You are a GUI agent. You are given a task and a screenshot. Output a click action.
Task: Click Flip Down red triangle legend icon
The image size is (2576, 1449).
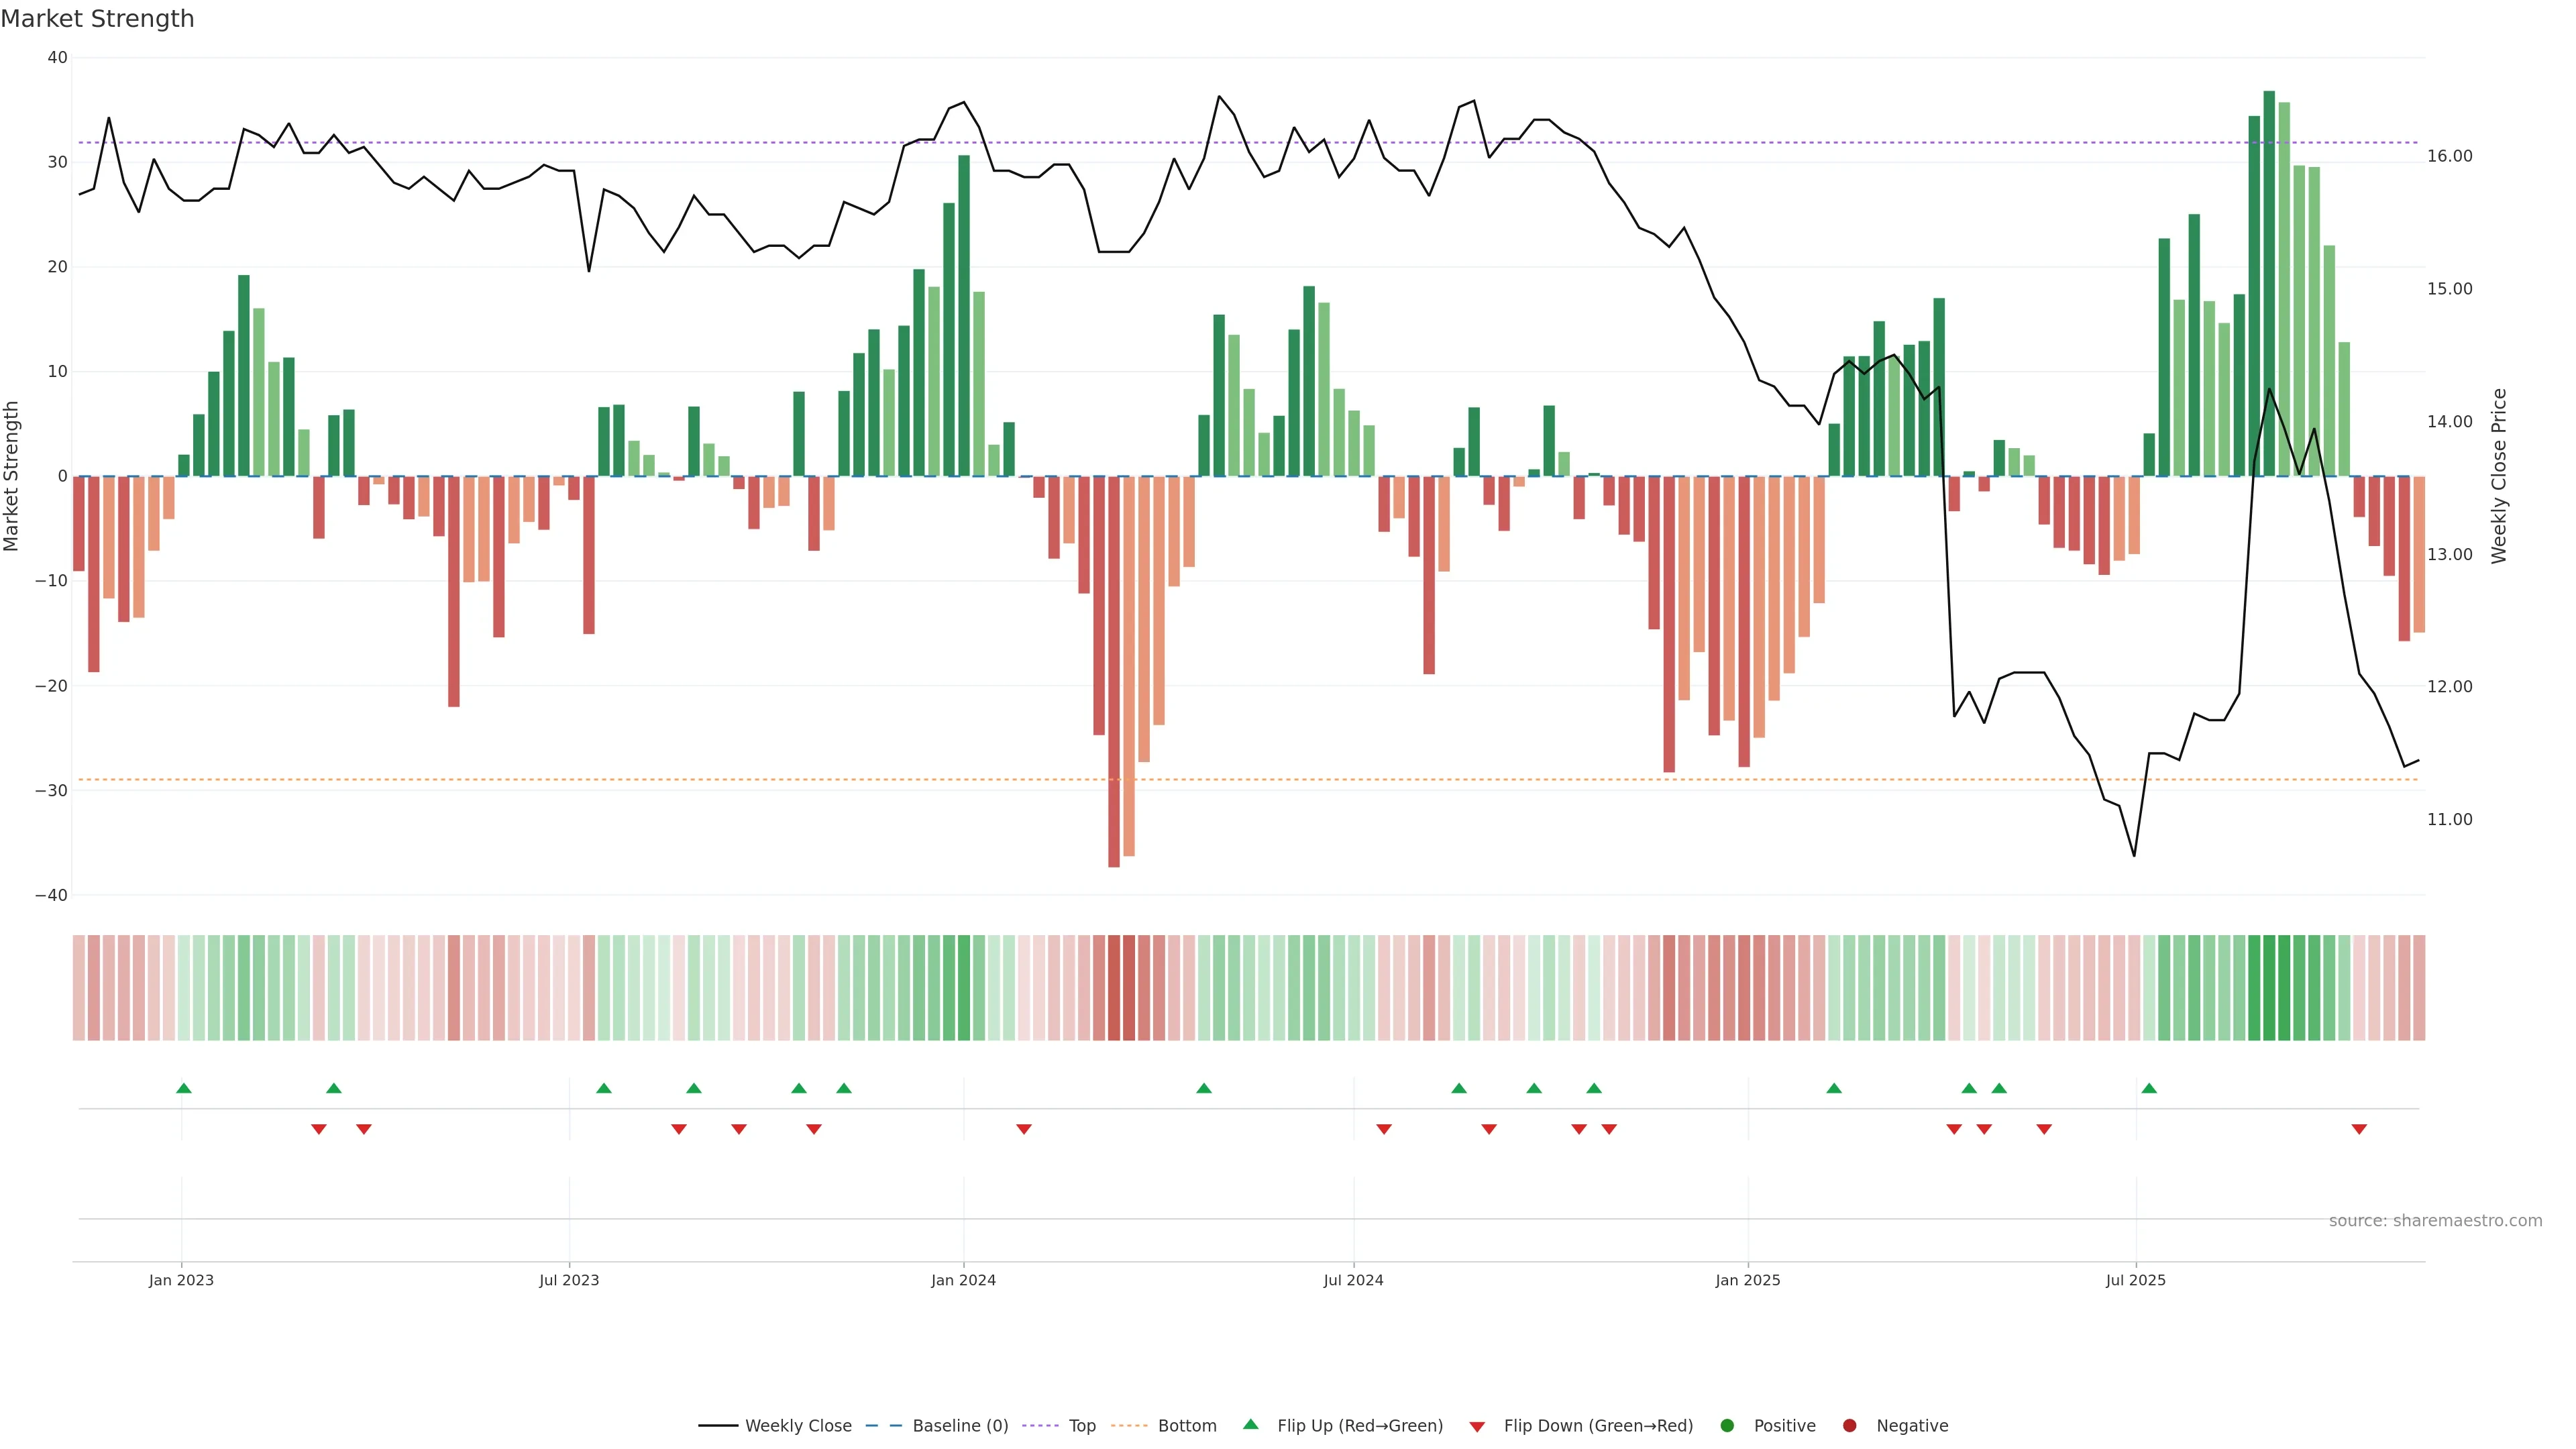click(1477, 1426)
